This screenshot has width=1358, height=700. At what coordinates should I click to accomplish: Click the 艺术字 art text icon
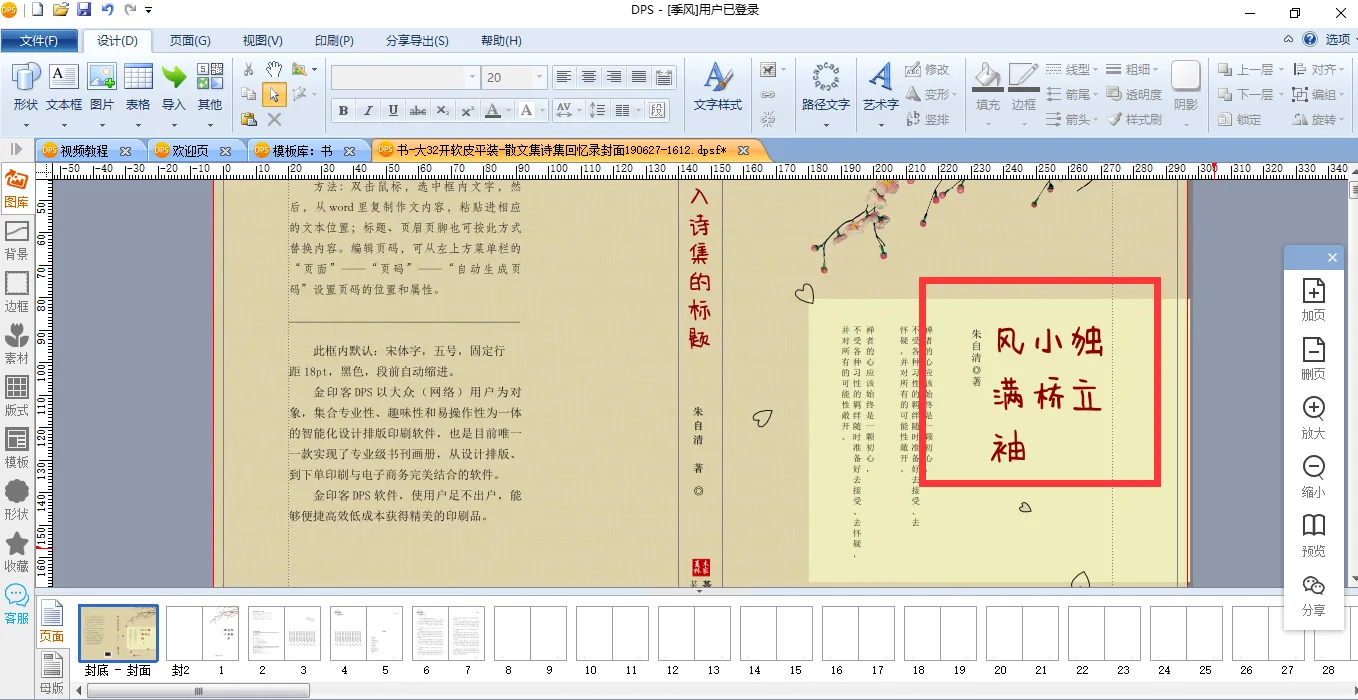click(x=881, y=86)
